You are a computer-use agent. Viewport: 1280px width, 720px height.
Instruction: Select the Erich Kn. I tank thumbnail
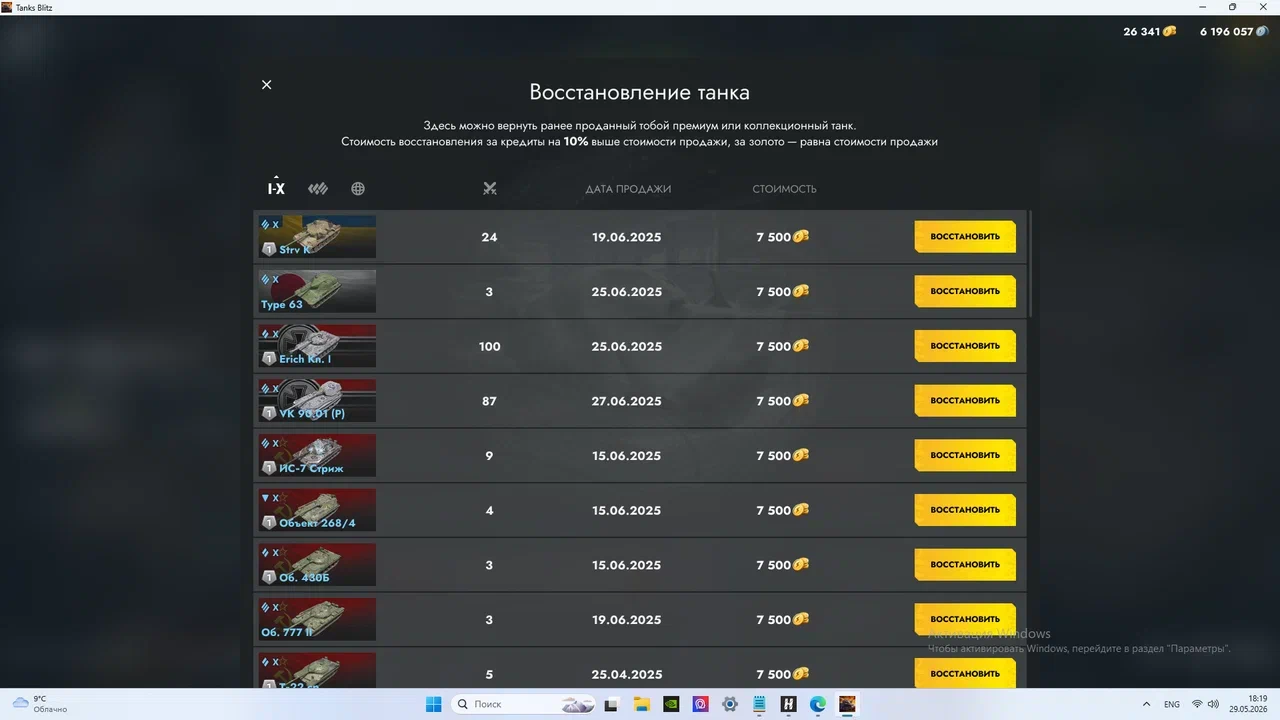pyautogui.click(x=317, y=346)
